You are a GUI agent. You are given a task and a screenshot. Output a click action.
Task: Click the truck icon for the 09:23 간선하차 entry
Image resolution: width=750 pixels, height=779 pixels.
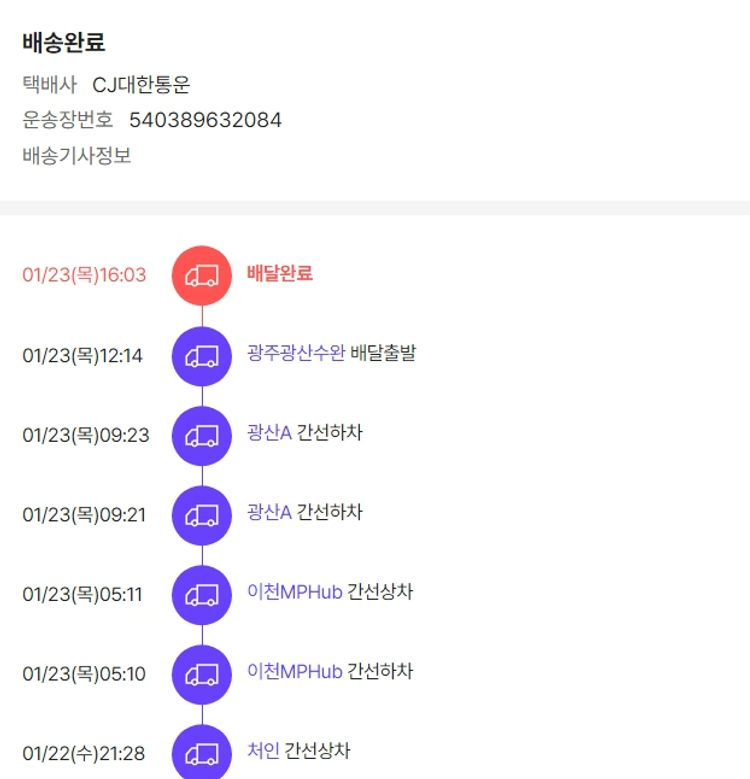click(202, 435)
